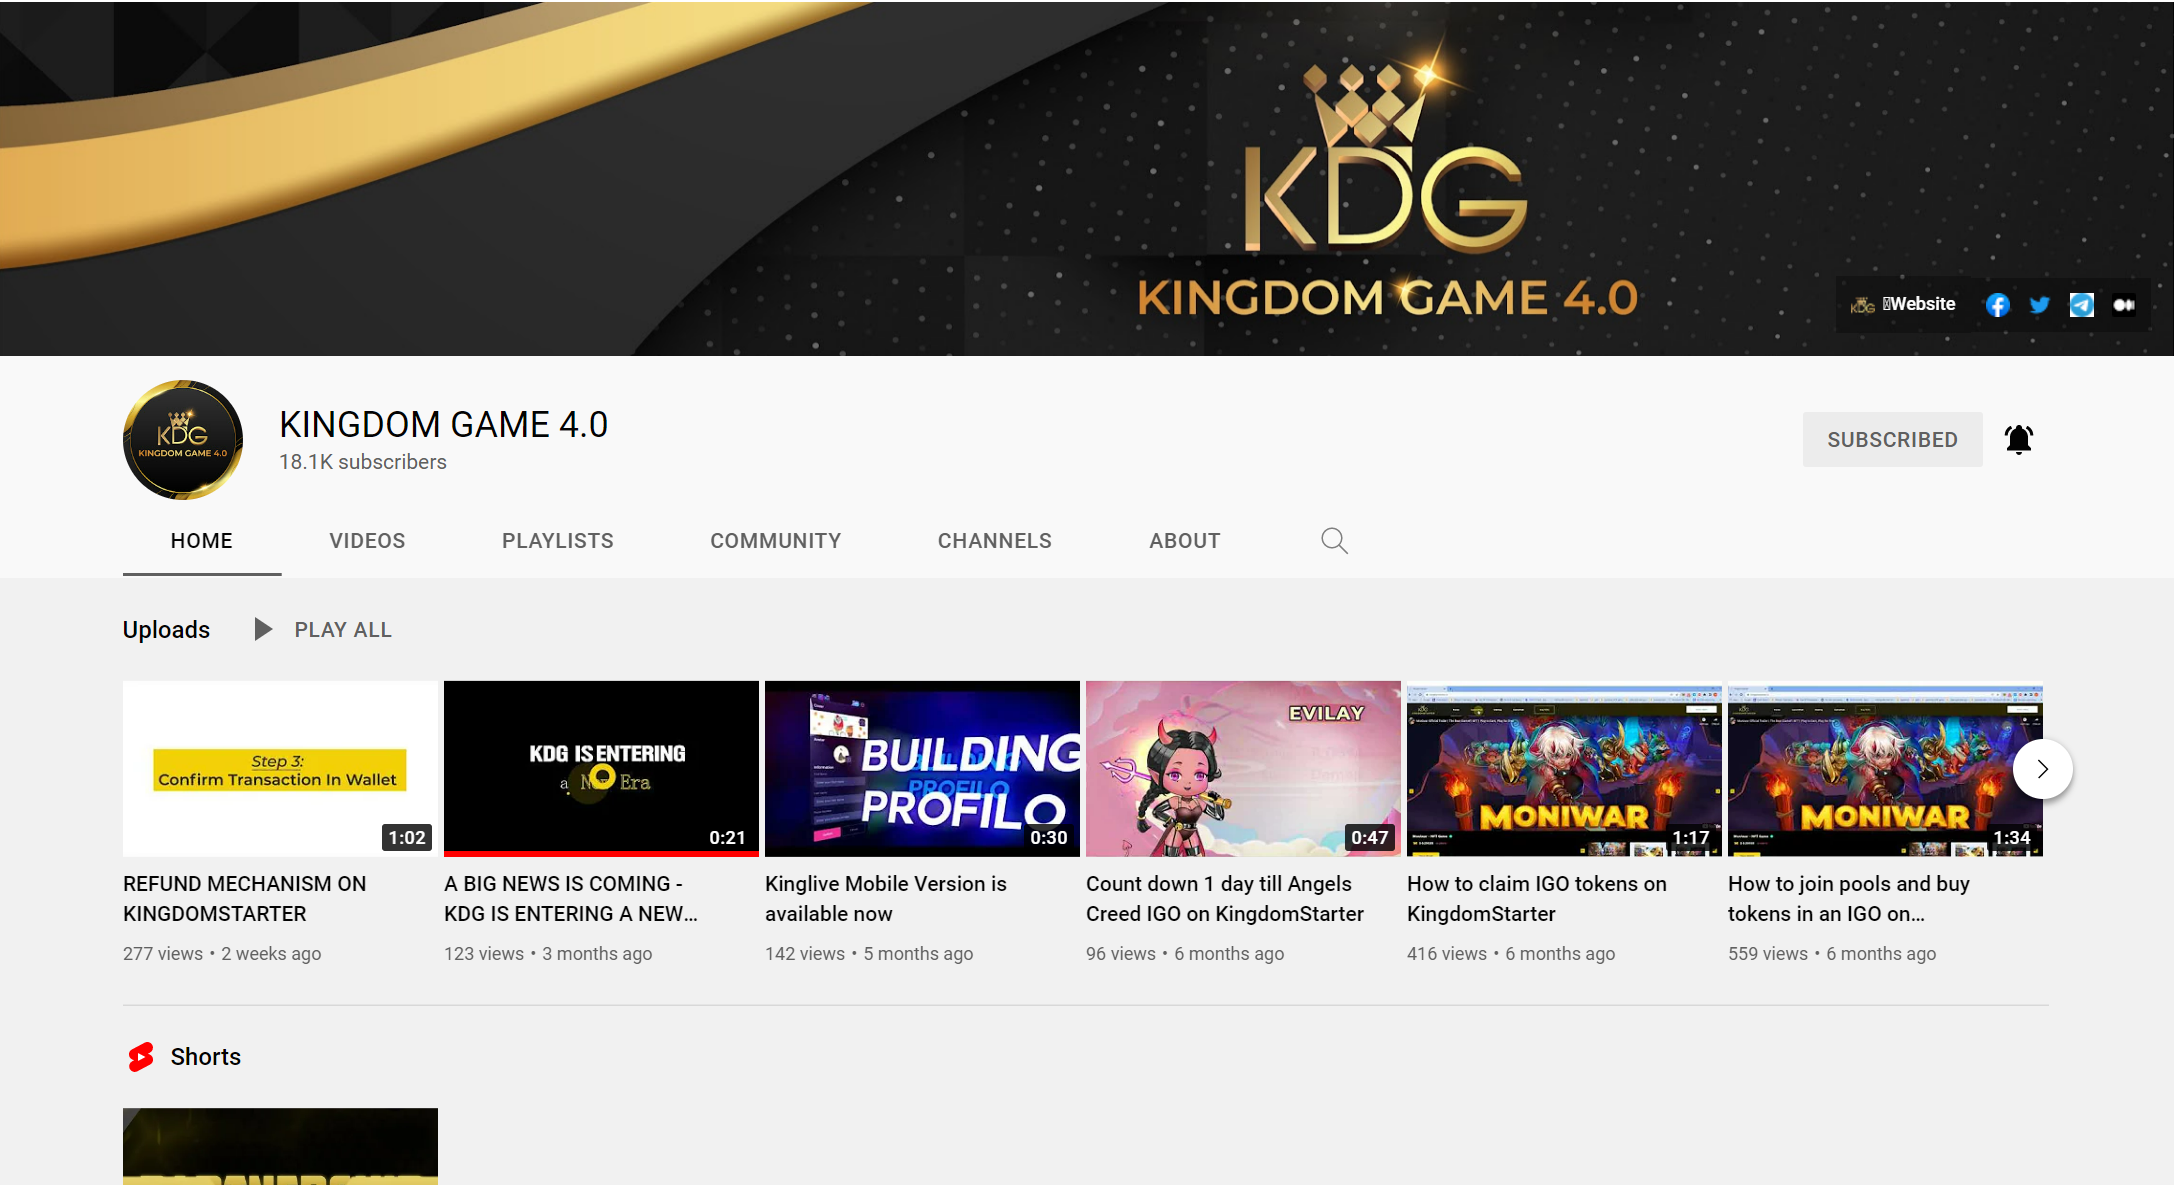Open the Twitter link in the banner
2174x1185 pixels.
tap(2039, 305)
